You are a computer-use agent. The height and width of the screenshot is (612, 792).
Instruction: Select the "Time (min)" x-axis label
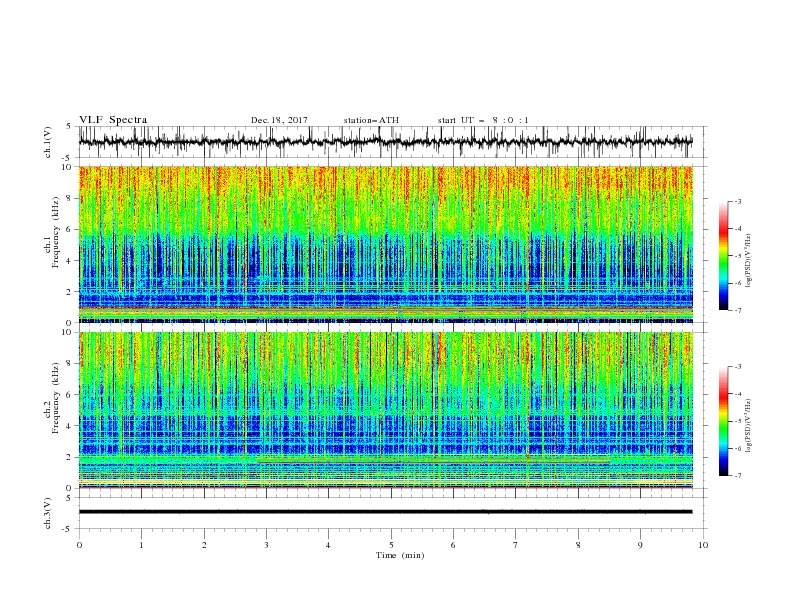pos(400,555)
